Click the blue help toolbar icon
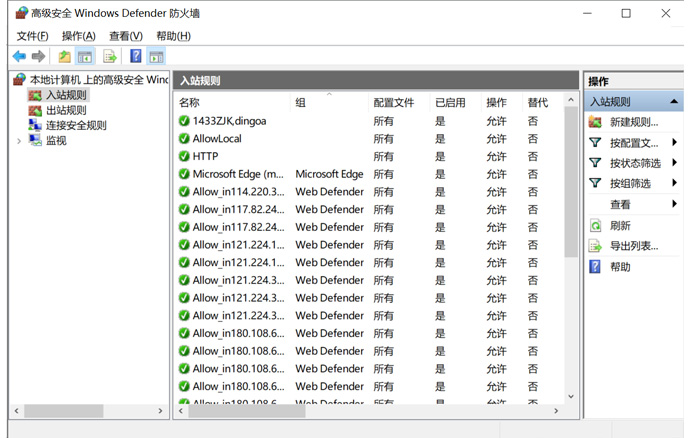This screenshot has width=690, height=438. pos(136,57)
